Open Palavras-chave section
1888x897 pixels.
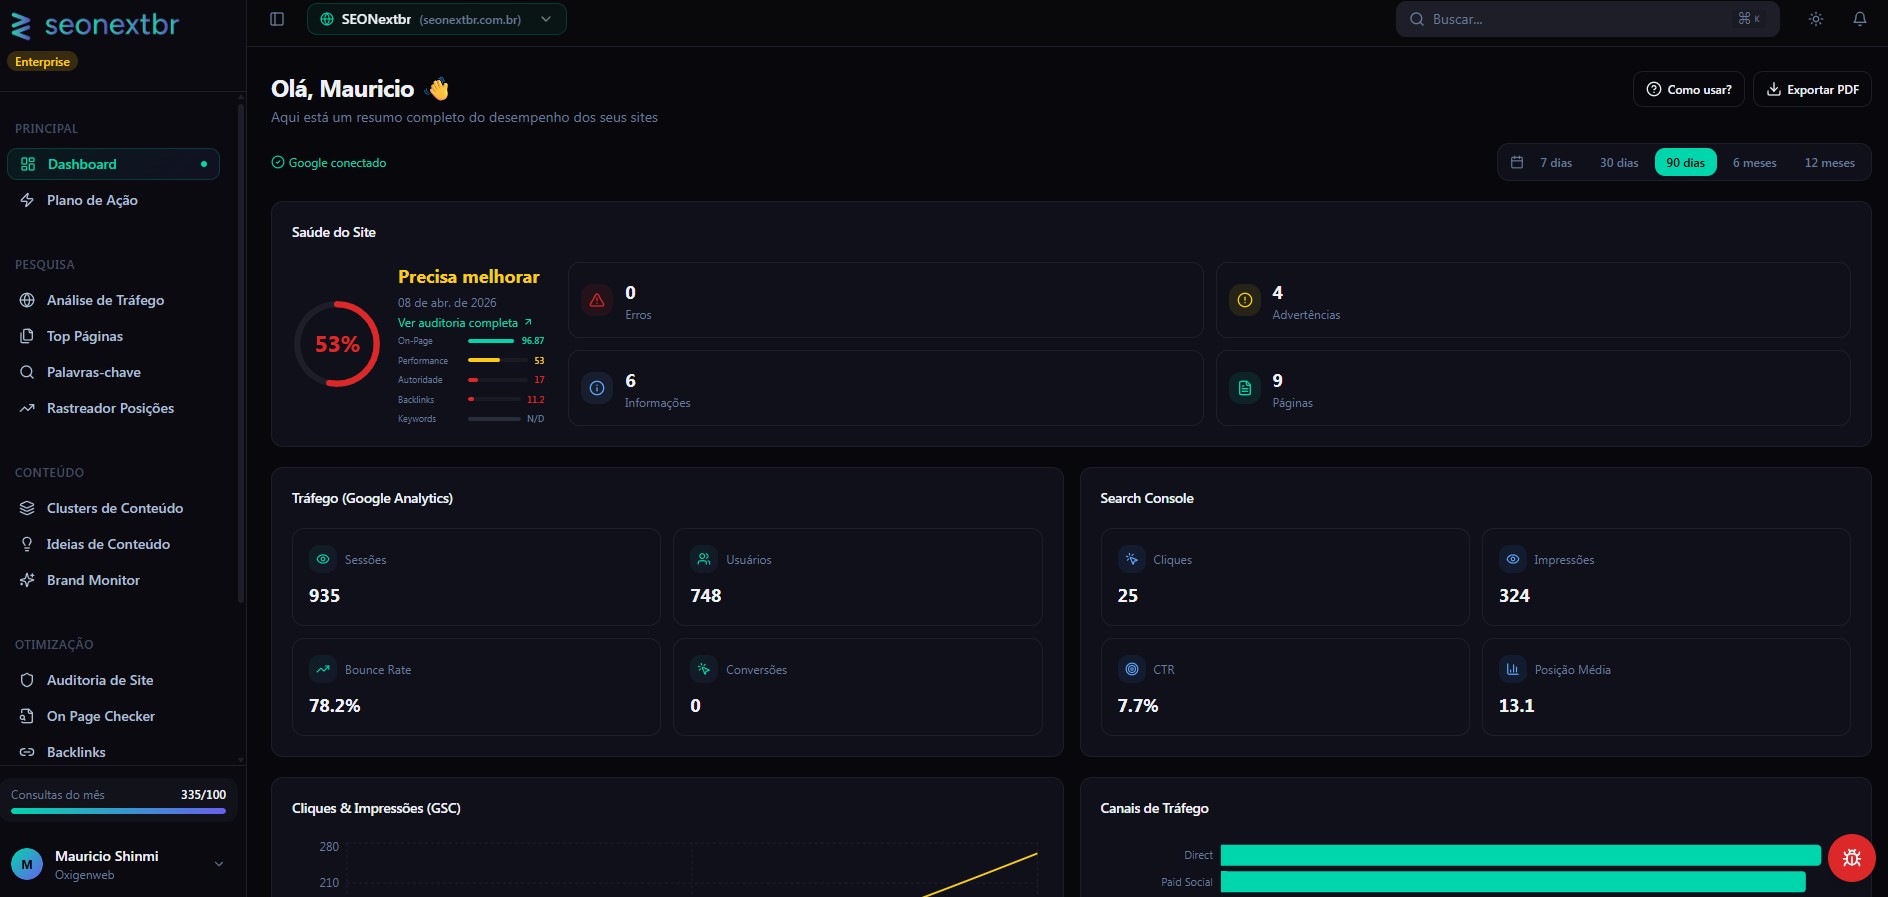(113, 372)
